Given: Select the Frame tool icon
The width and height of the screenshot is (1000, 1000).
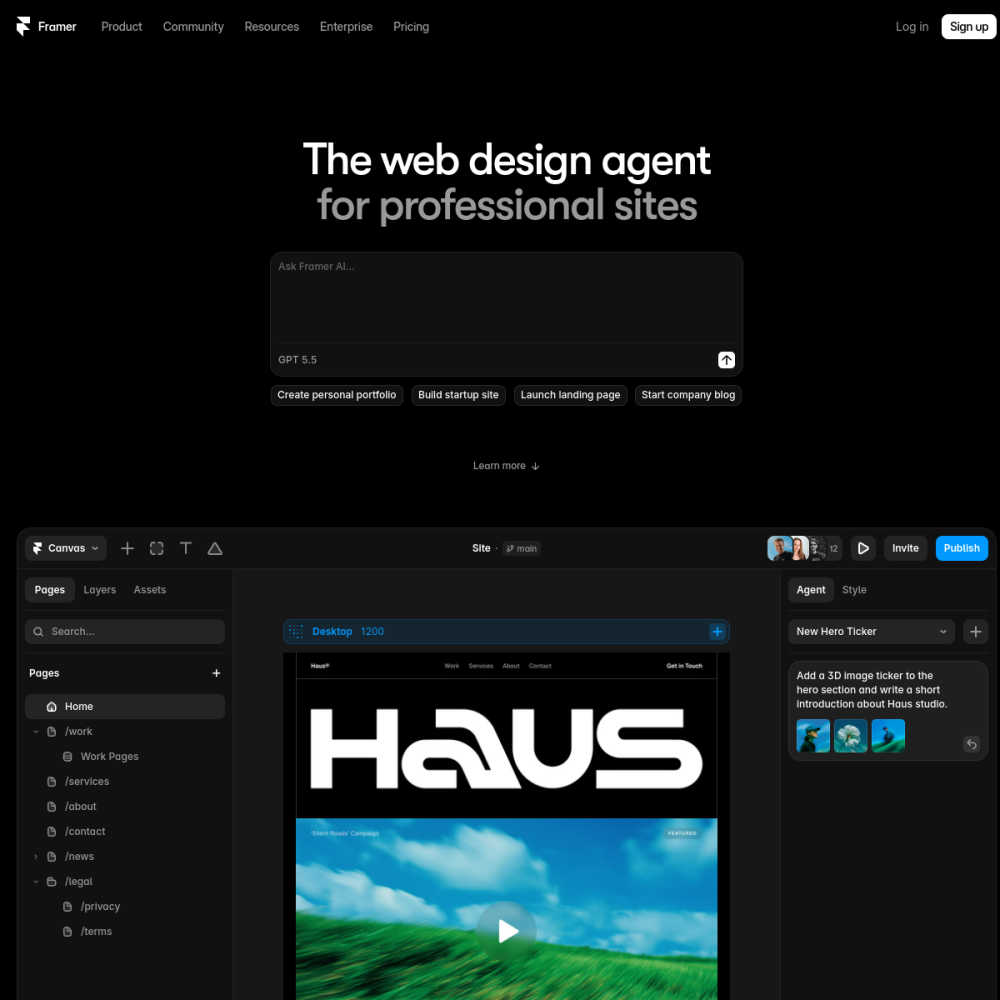Looking at the screenshot, I should tap(157, 548).
